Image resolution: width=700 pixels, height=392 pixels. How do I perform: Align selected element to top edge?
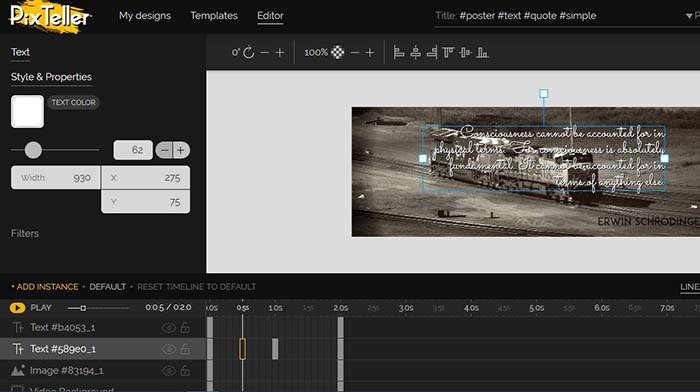[448, 53]
